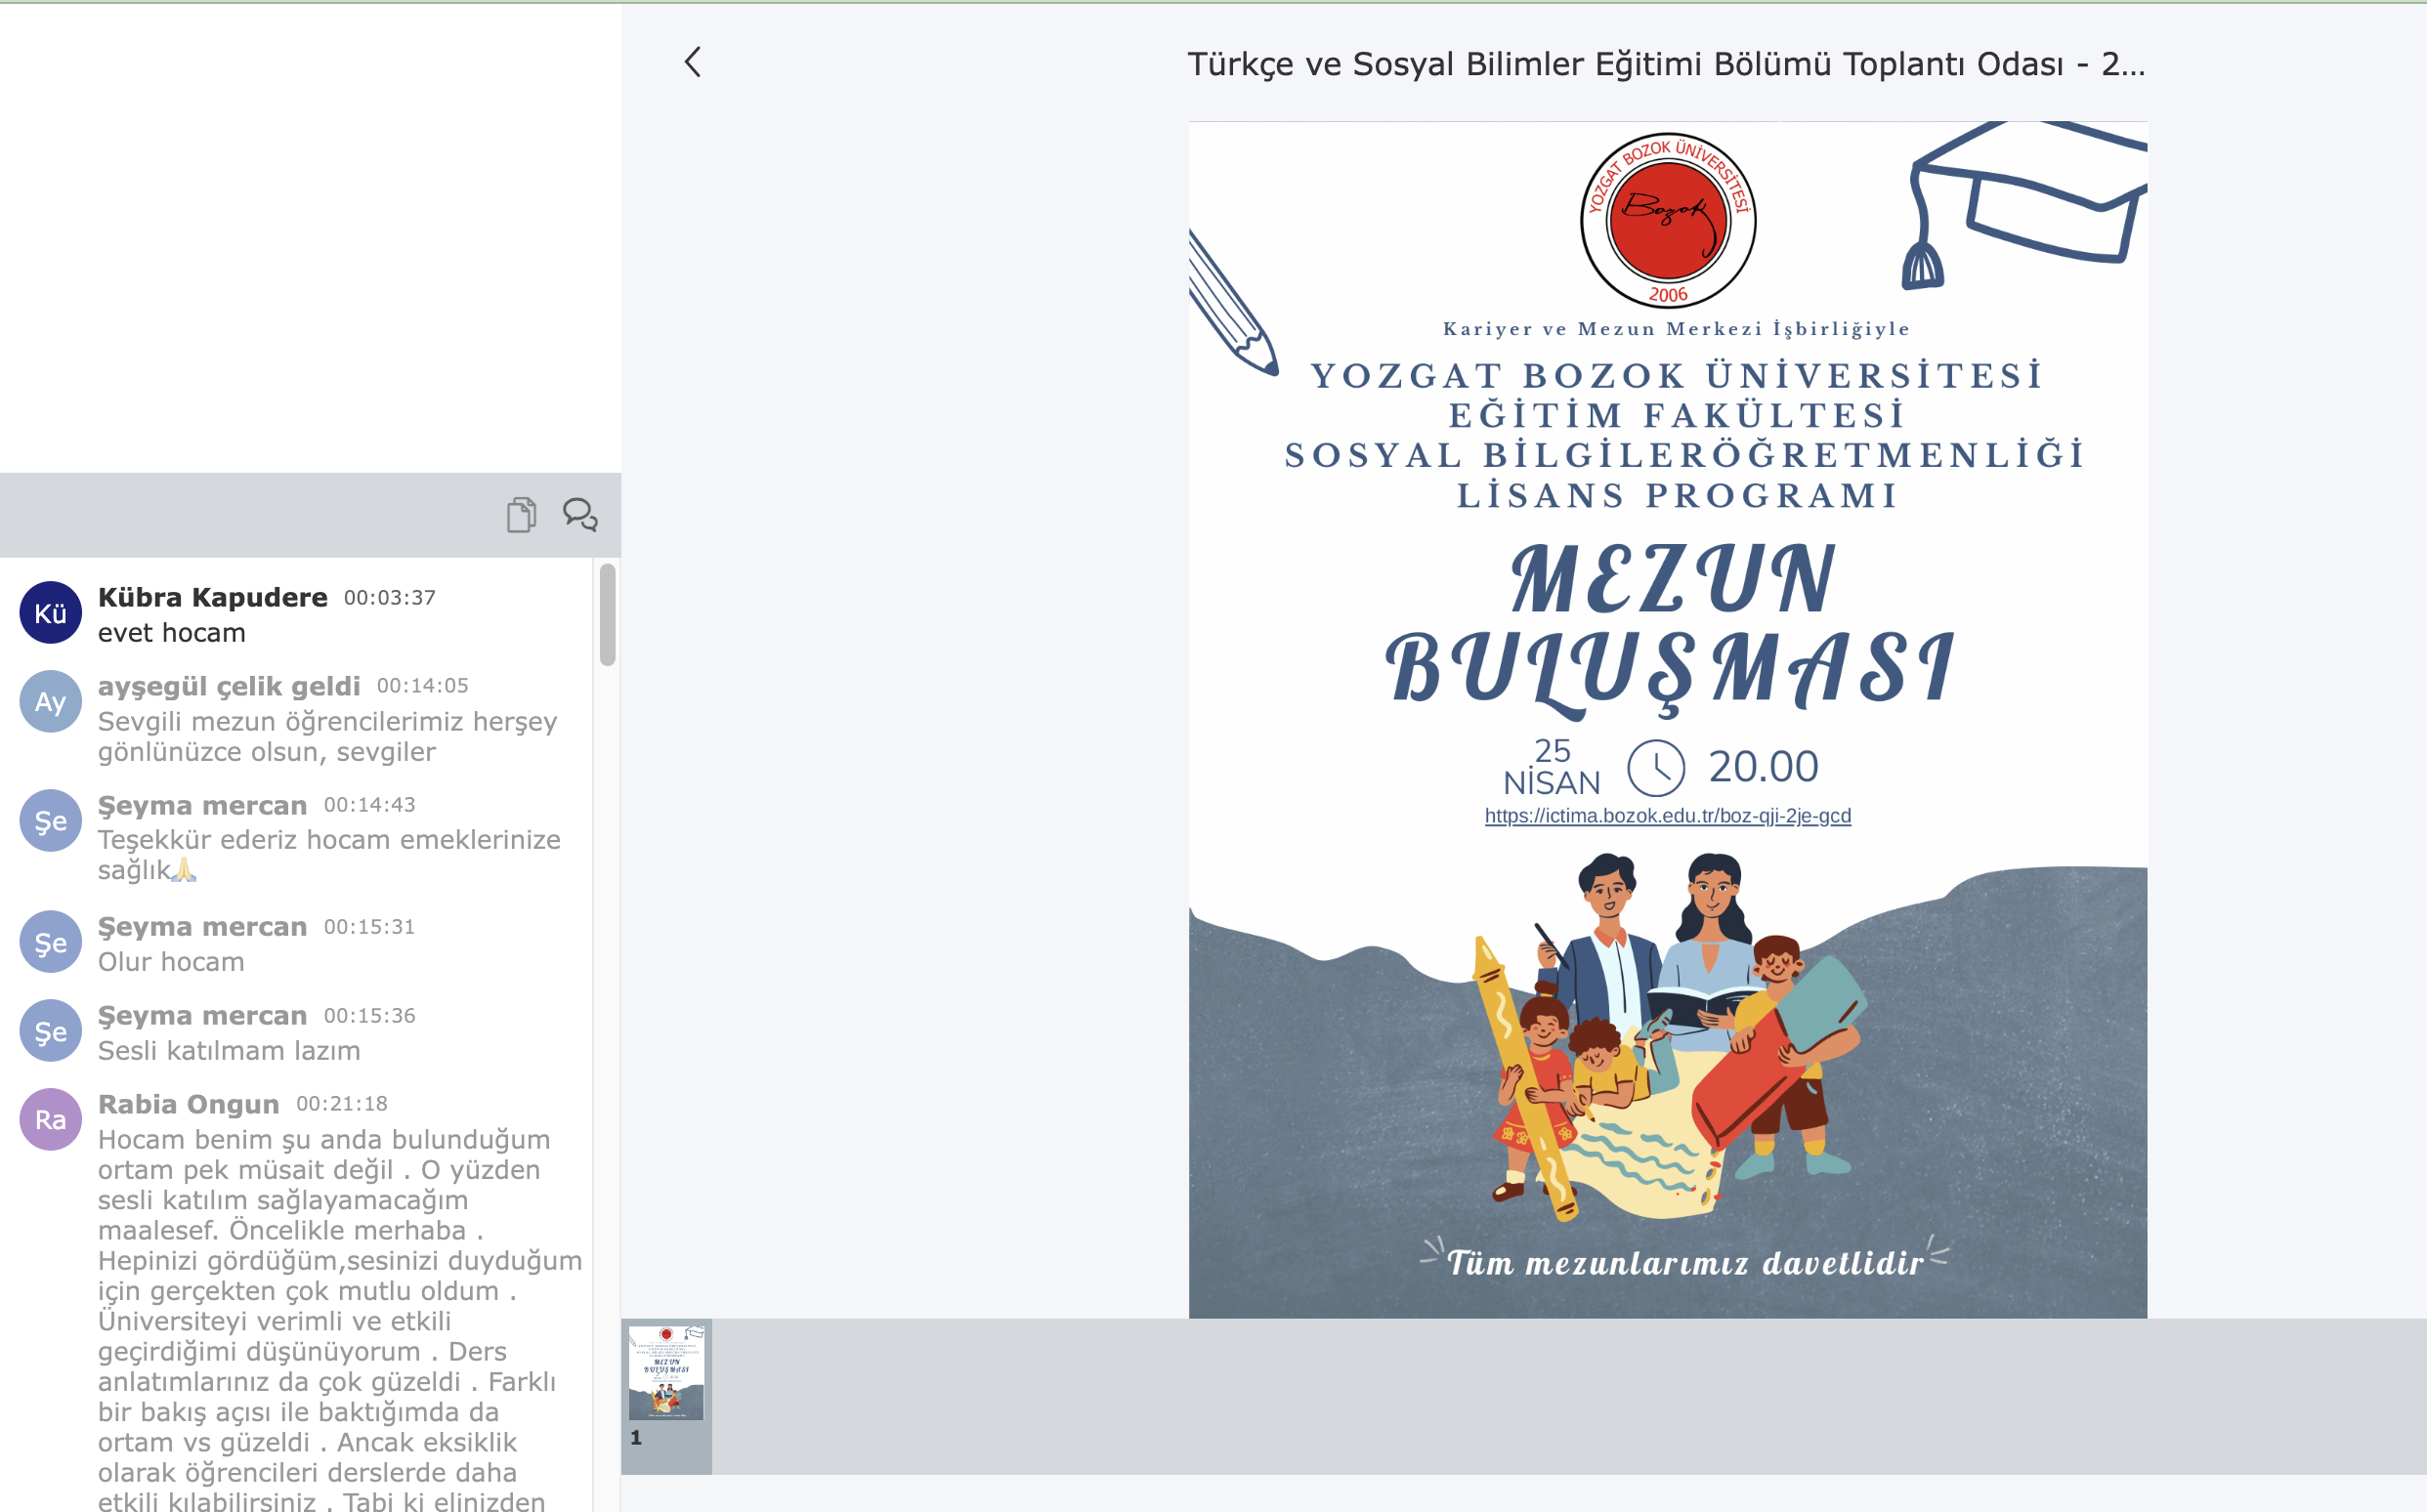This screenshot has height=1512, width=2427.
Task: Click message starting 'Sevgili mezun öğrencilerimiz'
Action: [x=327, y=737]
